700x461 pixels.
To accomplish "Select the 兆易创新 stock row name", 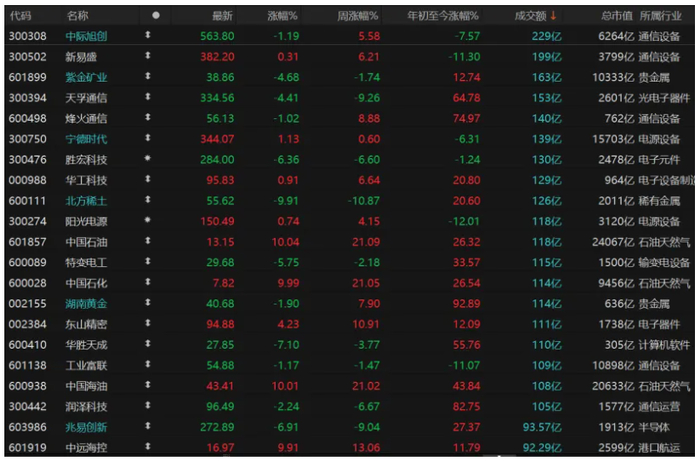I will 86,426.
